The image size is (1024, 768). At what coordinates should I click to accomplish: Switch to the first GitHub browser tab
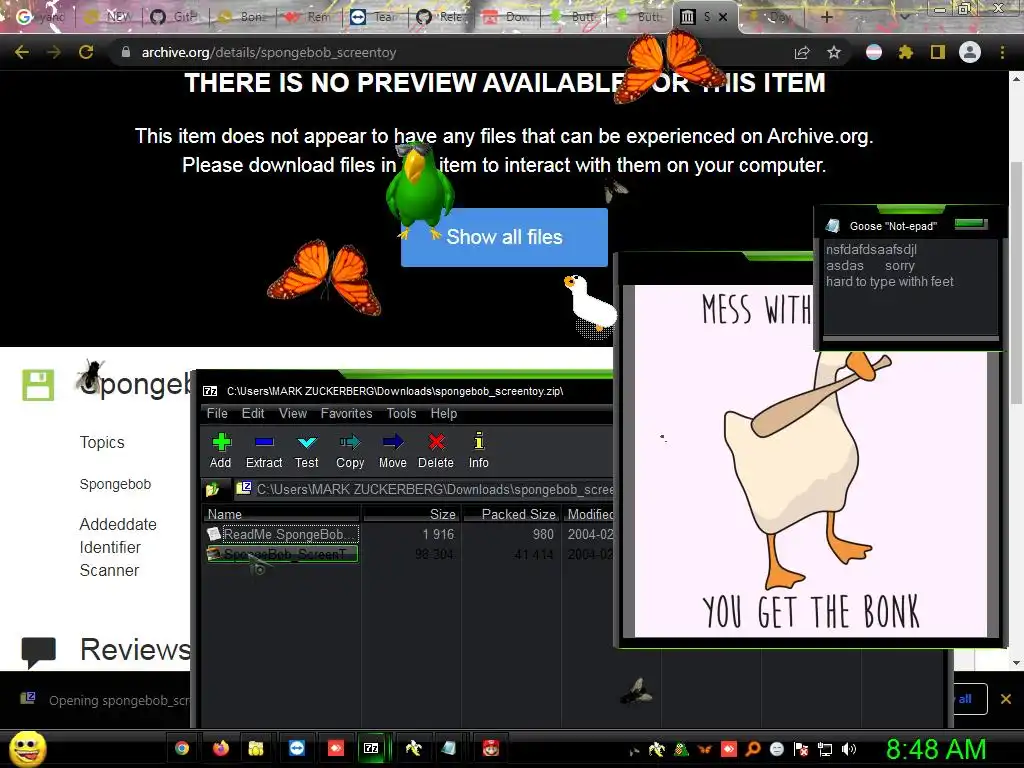tap(175, 16)
